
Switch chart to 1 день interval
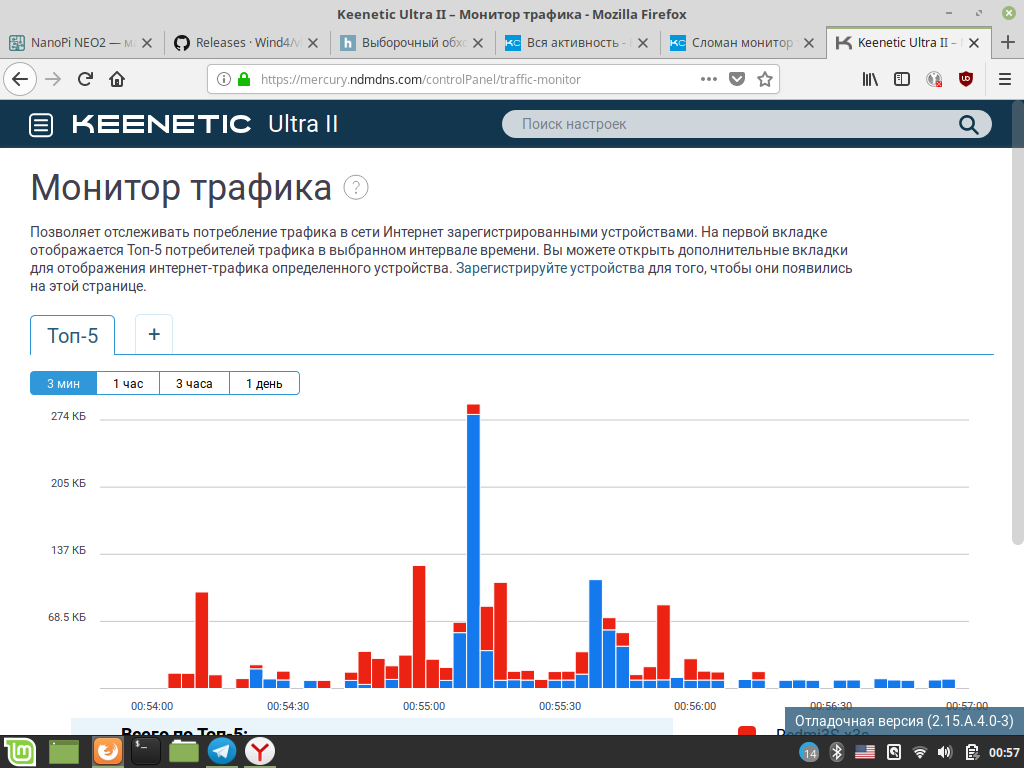click(x=264, y=383)
